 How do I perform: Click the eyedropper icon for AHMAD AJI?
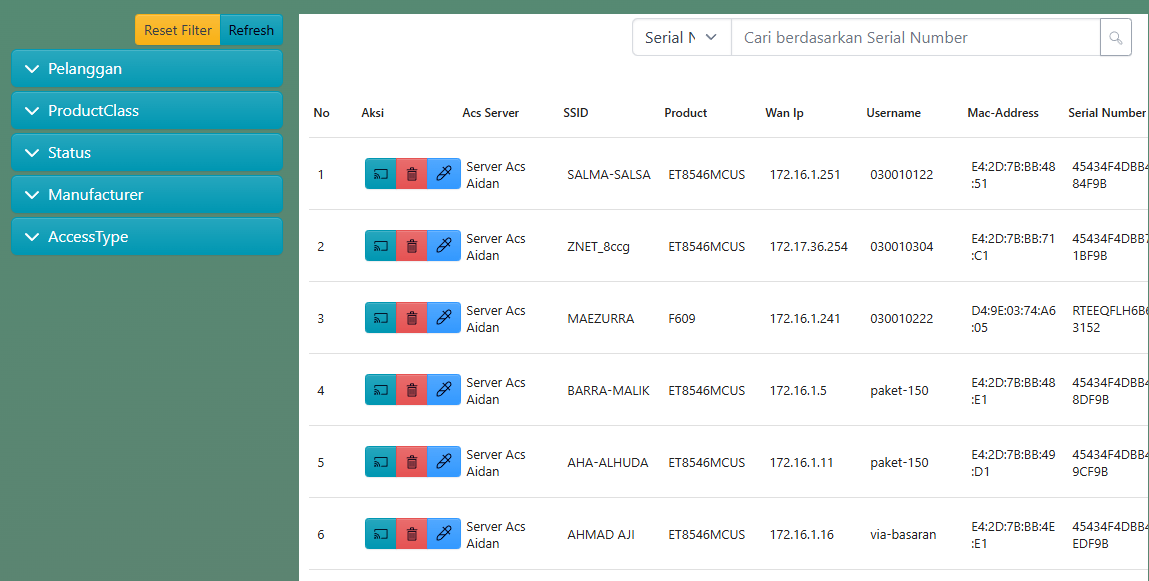coord(444,534)
